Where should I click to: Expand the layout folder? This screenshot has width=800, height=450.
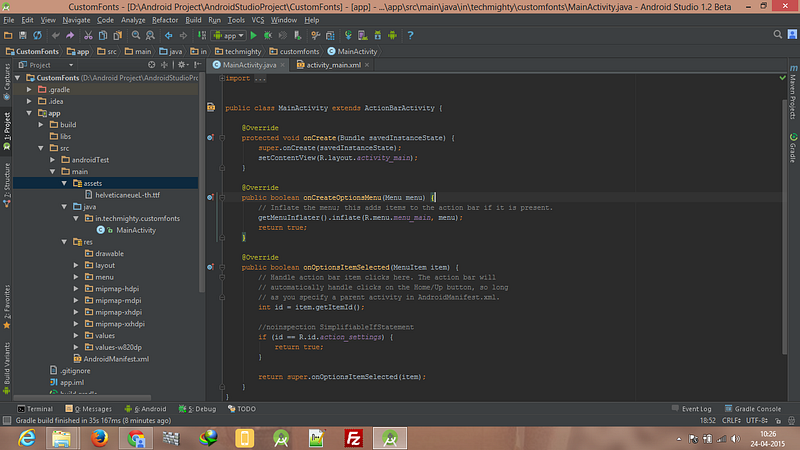coord(76,265)
